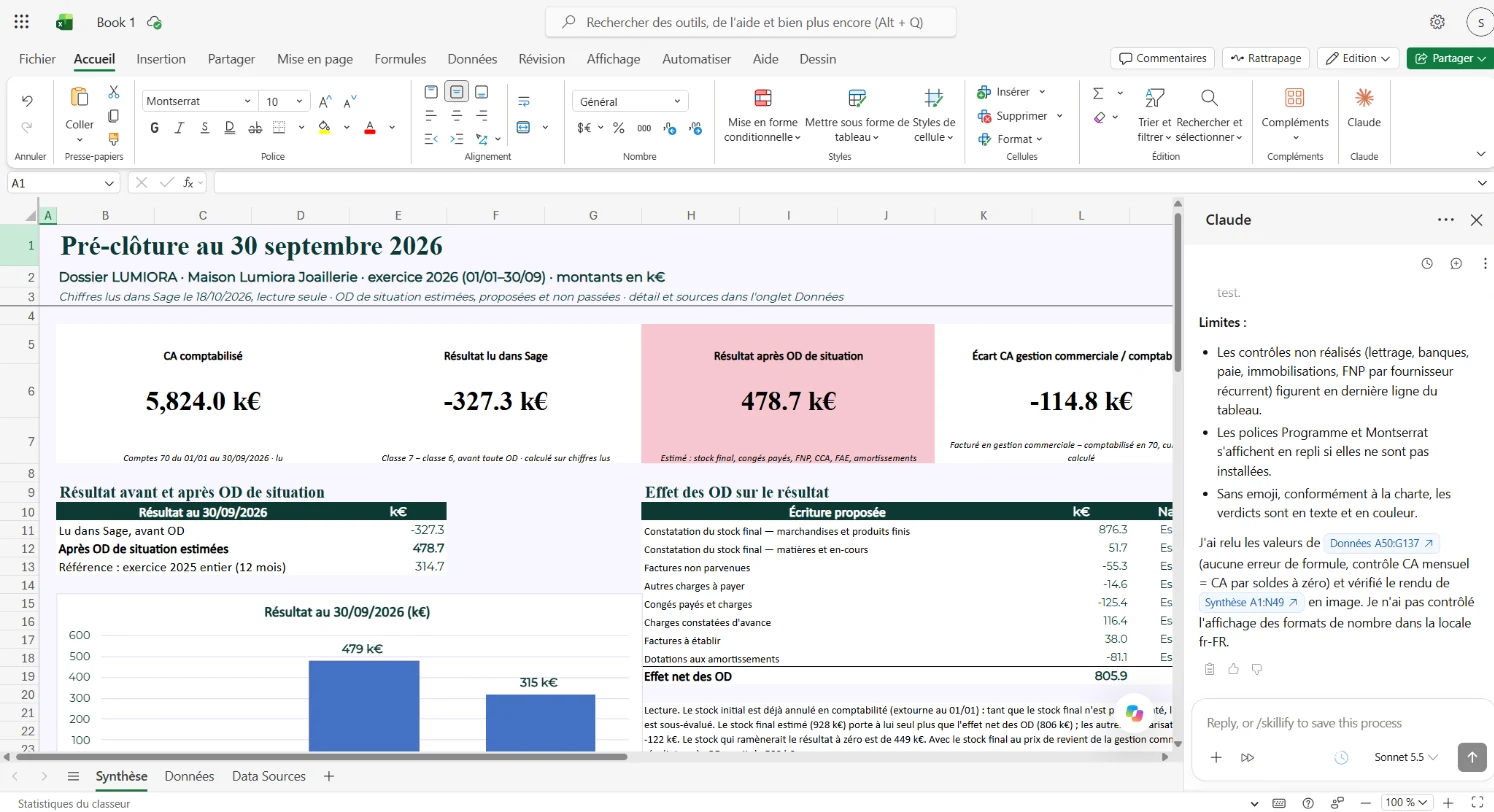The height and width of the screenshot is (812, 1494).
Task: Follow the Données A50:G137 reference link
Action: [1382, 543]
